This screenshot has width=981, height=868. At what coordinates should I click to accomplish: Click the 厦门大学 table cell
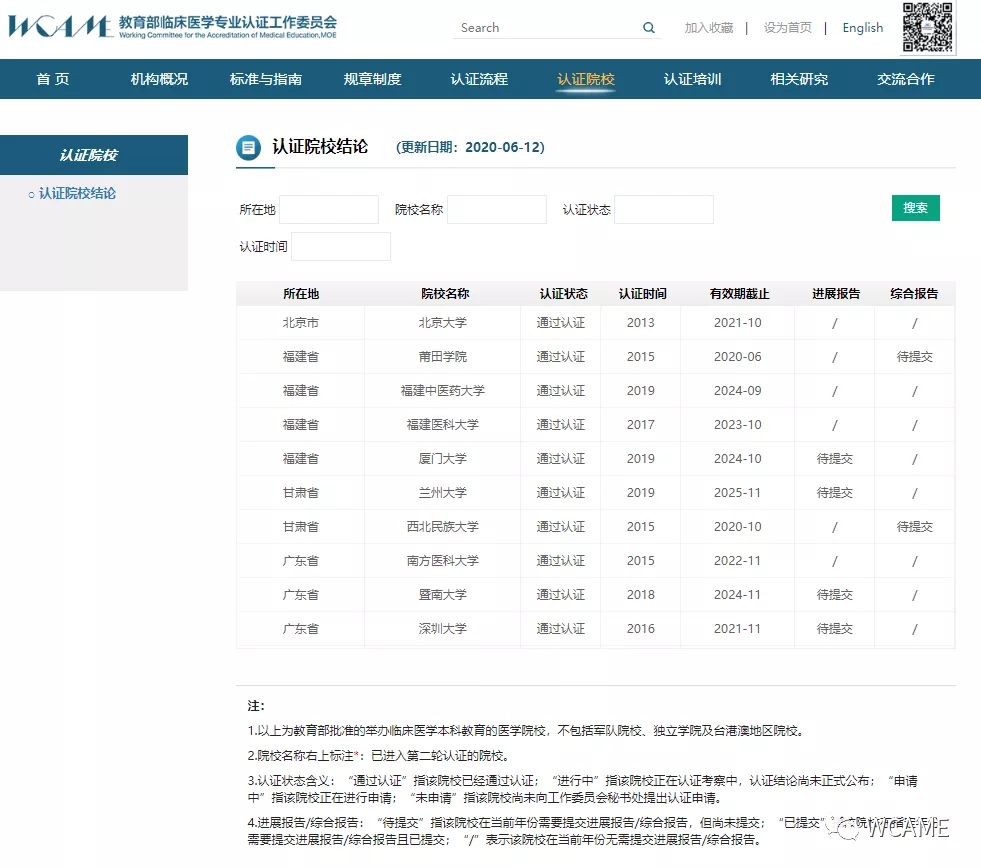pyautogui.click(x=442, y=459)
